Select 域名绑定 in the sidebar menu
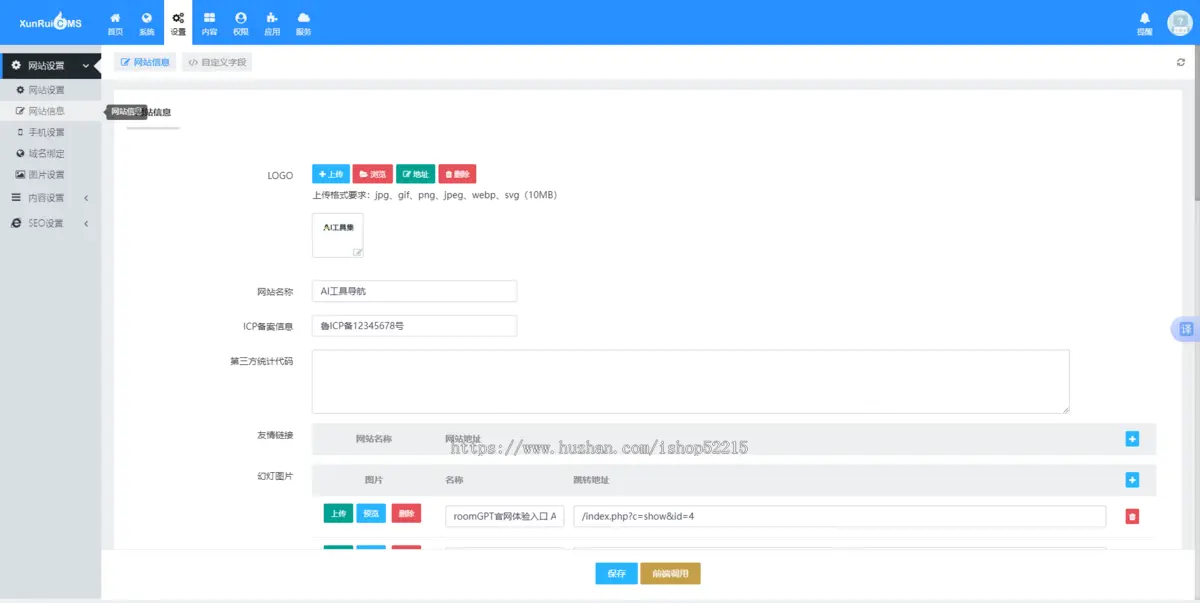This screenshot has height=603, width=1200. 46,154
